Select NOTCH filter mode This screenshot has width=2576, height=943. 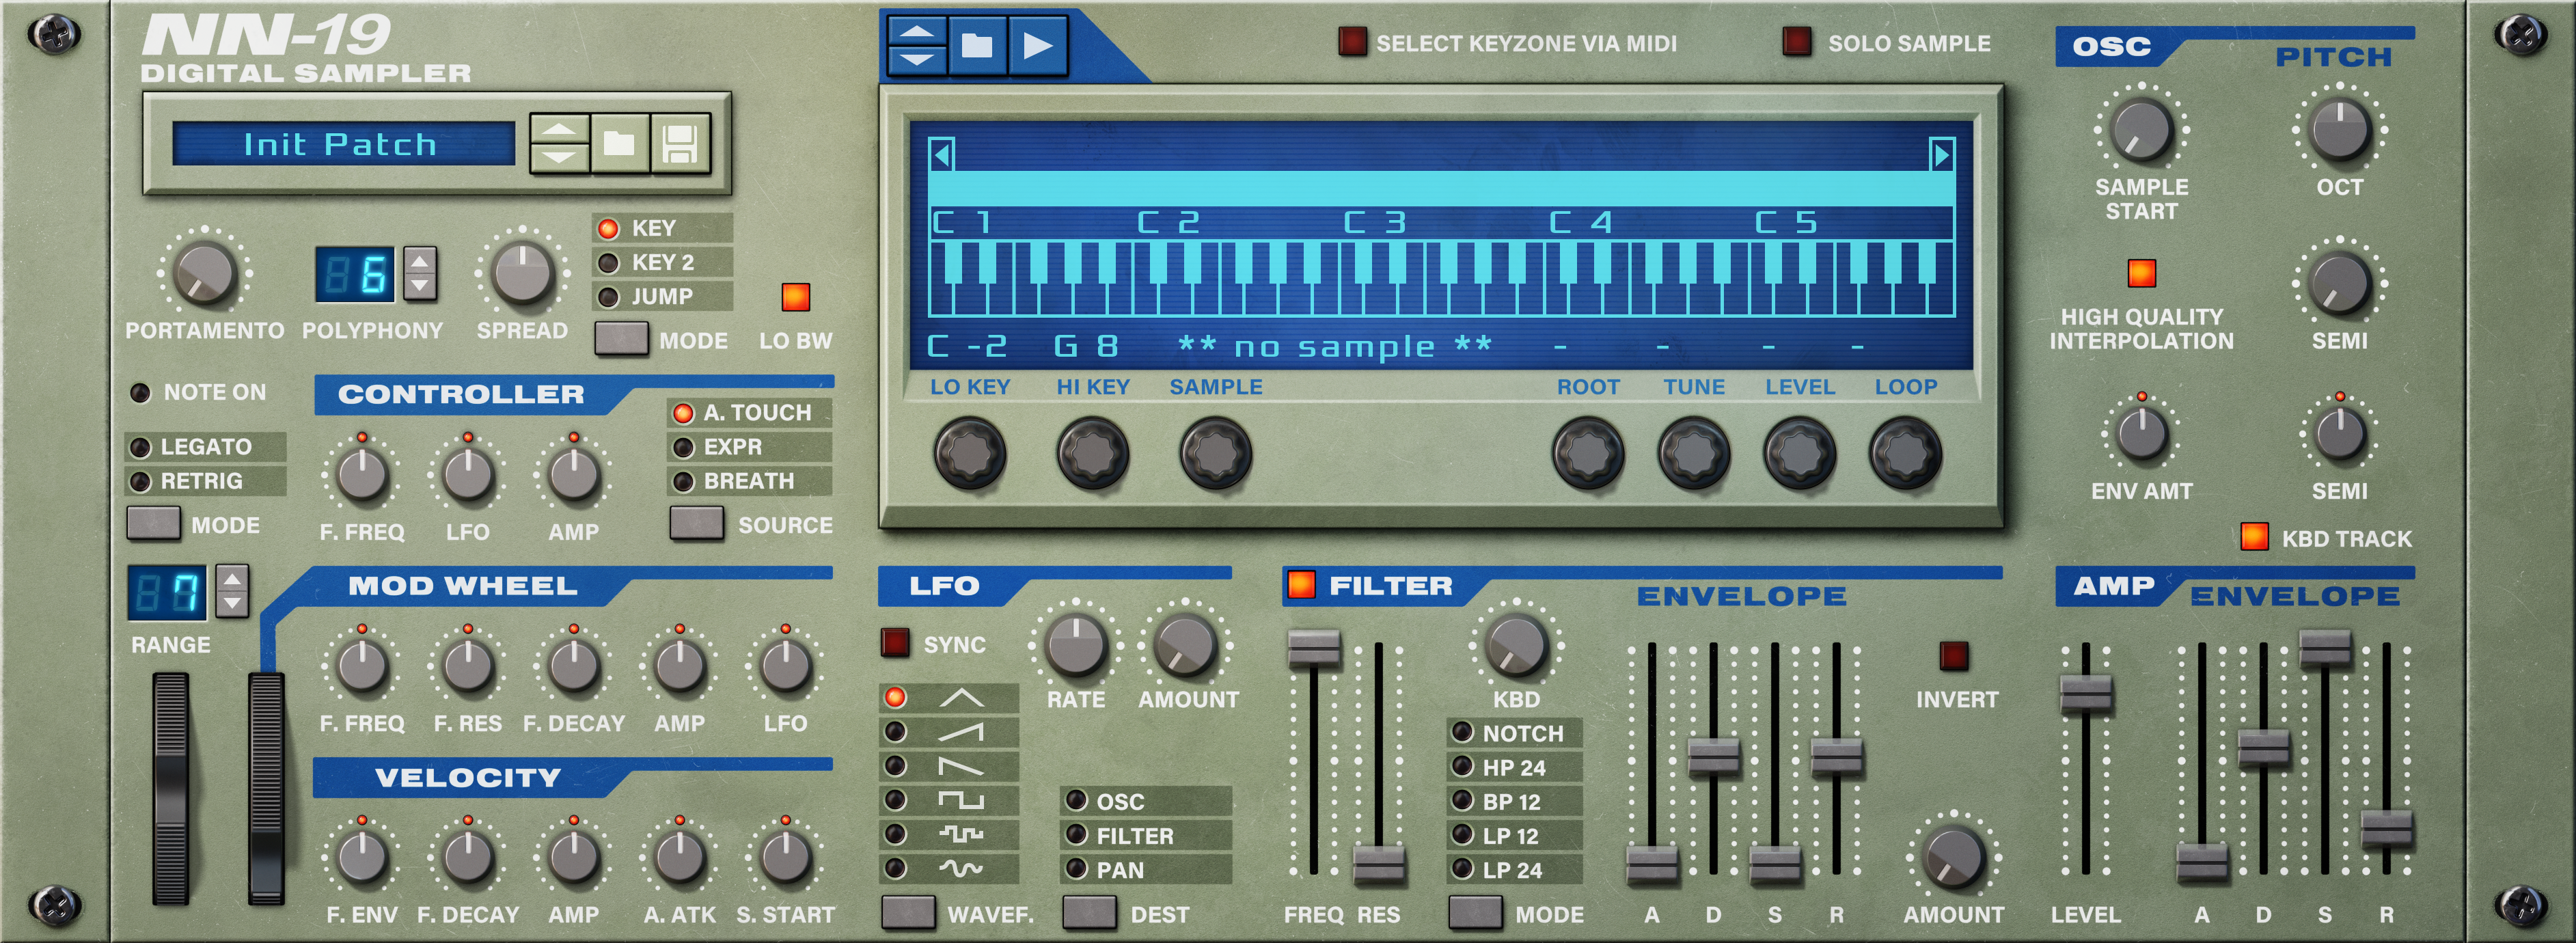click(x=1515, y=733)
